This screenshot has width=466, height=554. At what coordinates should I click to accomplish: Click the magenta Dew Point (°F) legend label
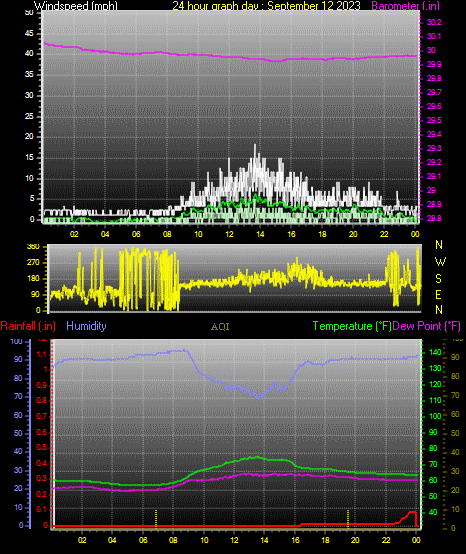tap(426, 326)
